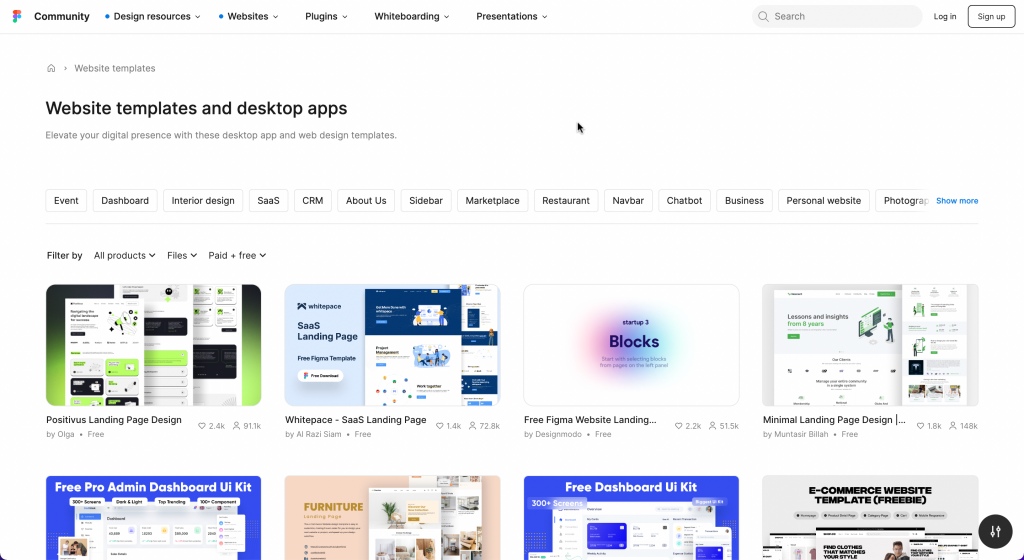Click Website templates breadcrumb
Screen dimensions: 1024x560
pyautogui.click(x=114, y=68)
